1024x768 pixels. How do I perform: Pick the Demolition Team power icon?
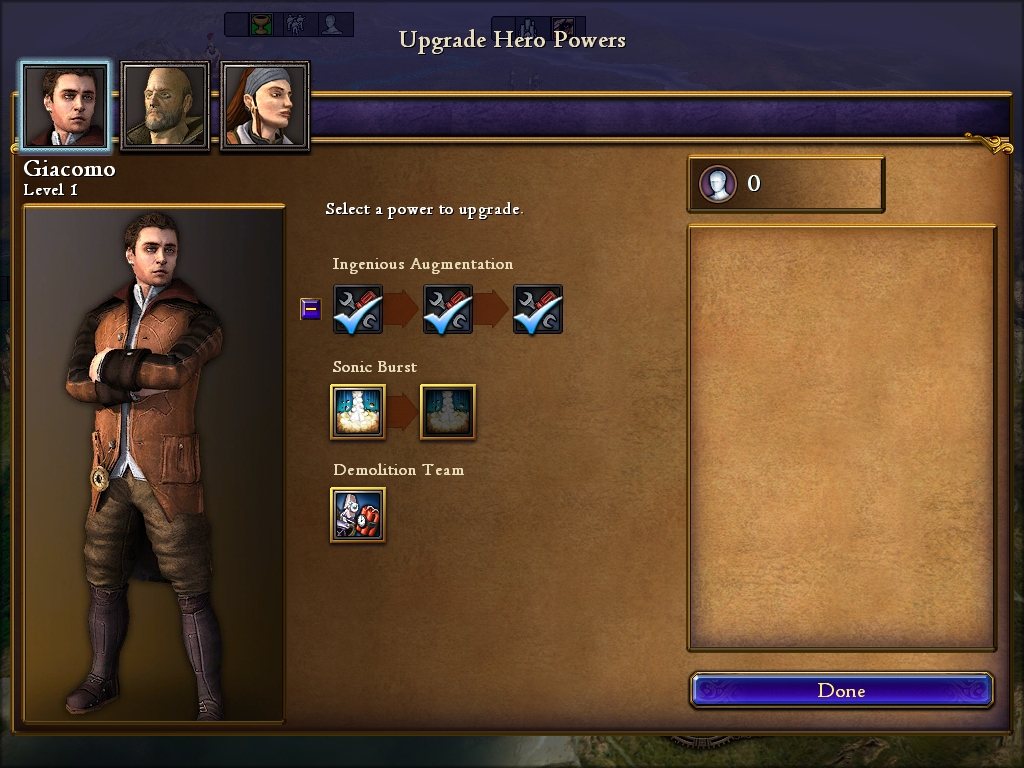pos(358,515)
